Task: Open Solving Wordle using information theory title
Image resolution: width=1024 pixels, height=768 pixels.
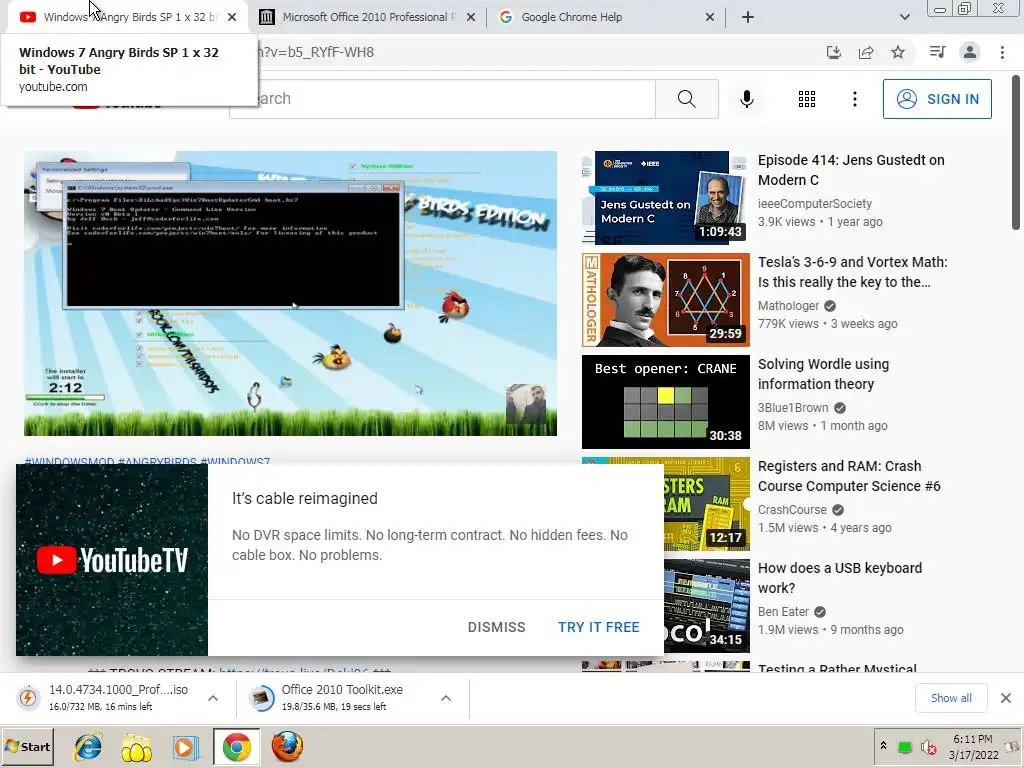Action: tap(823, 374)
